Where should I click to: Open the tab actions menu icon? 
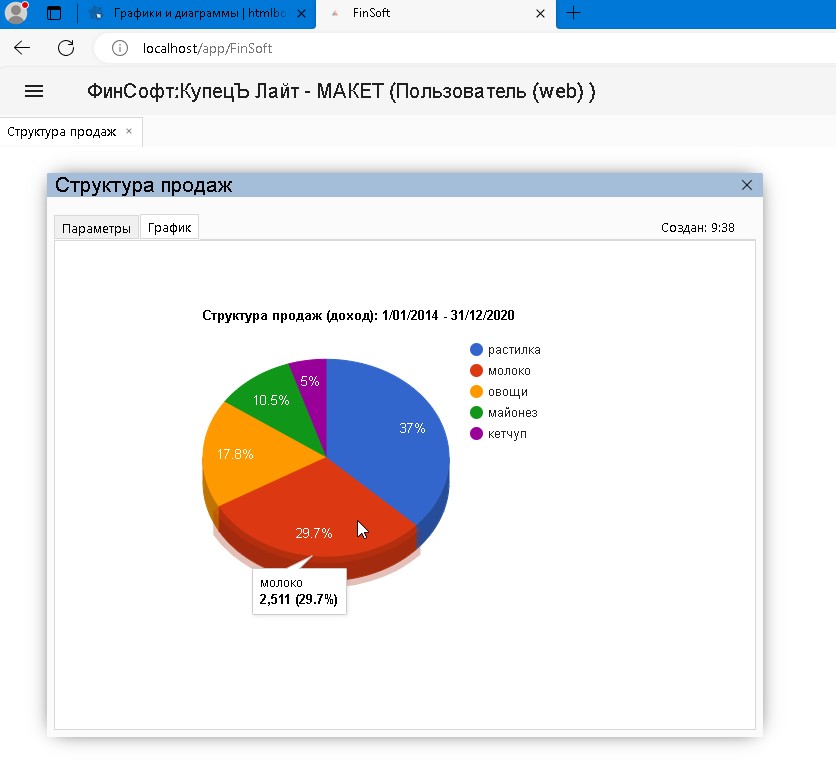pyautogui.click(x=54, y=13)
